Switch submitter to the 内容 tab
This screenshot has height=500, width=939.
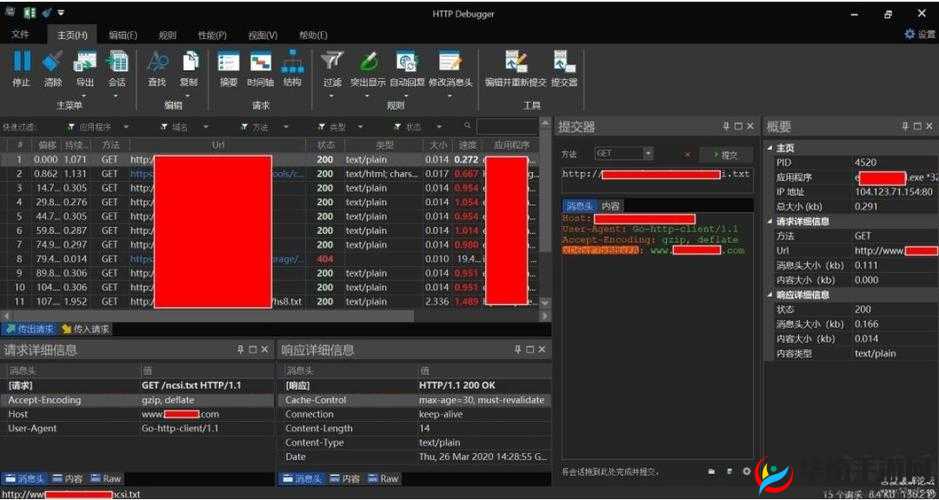[611, 206]
